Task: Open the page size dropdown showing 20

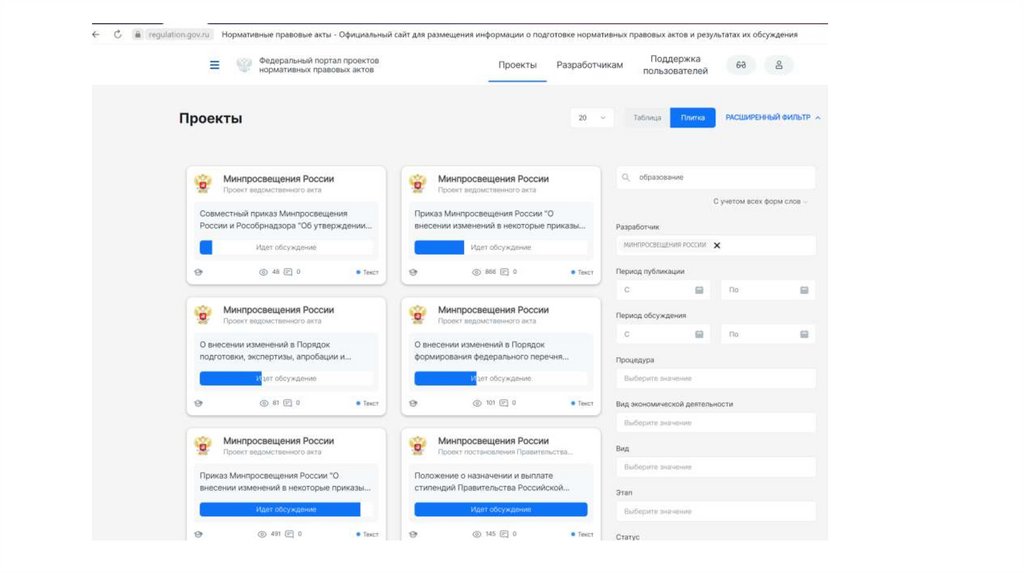Action: click(592, 118)
